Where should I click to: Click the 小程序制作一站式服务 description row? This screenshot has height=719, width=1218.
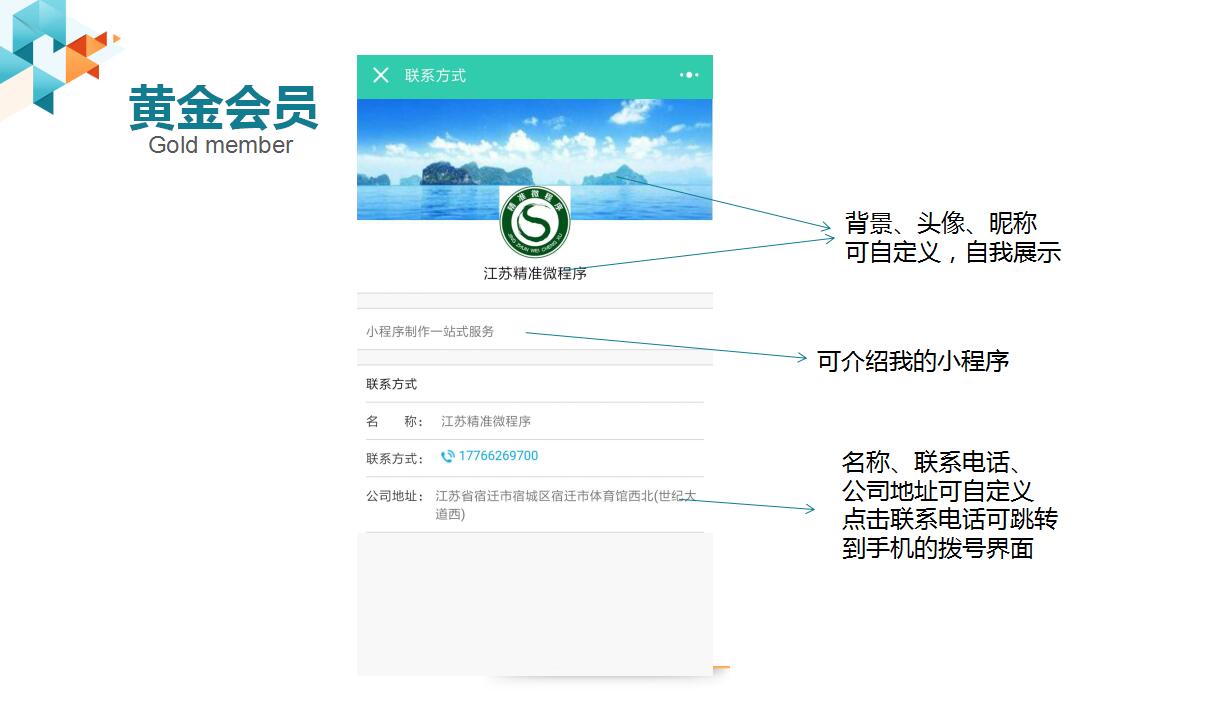point(430,331)
